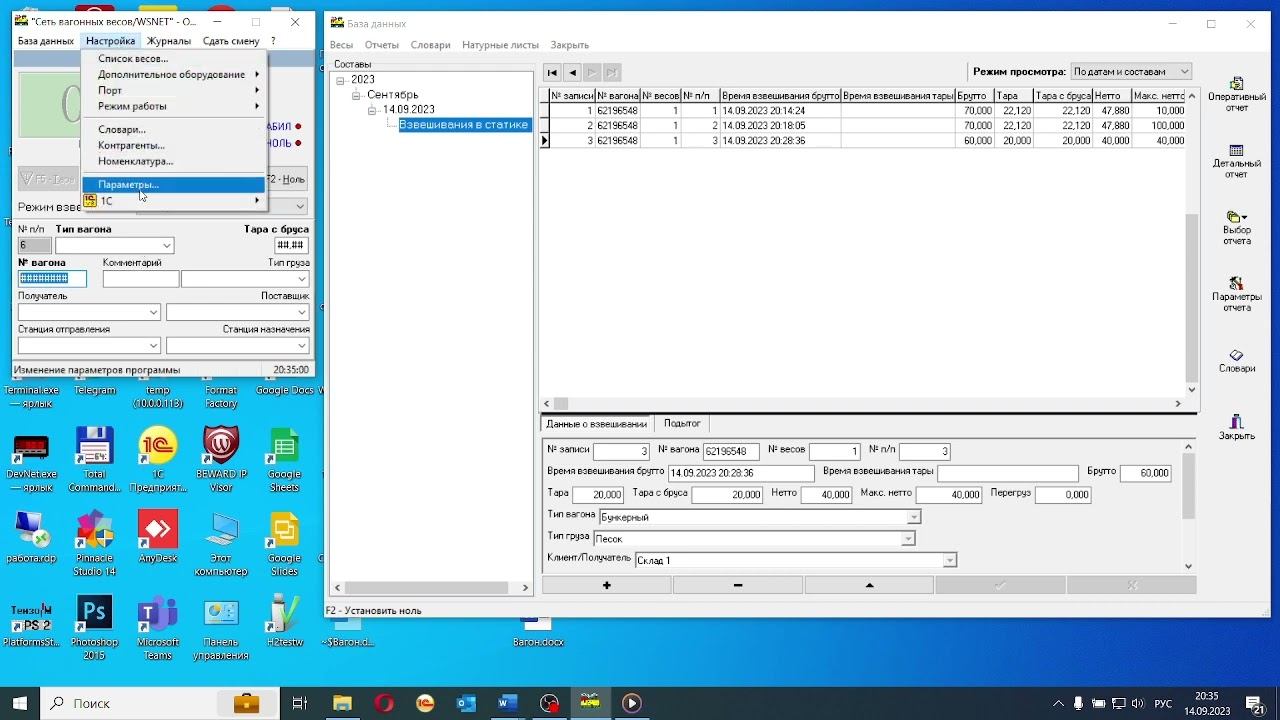Screen dimensions: 1280x720
Task: Edit the record with the up-triangle button
Action: coord(869,586)
